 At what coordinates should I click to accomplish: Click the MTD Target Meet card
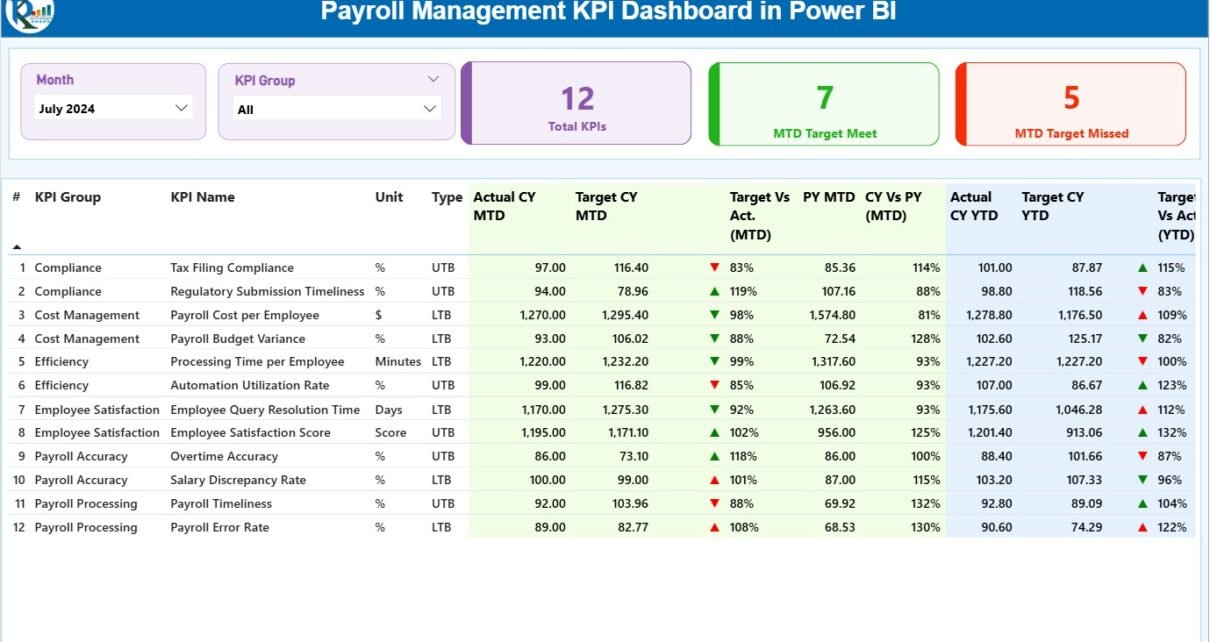(x=824, y=104)
